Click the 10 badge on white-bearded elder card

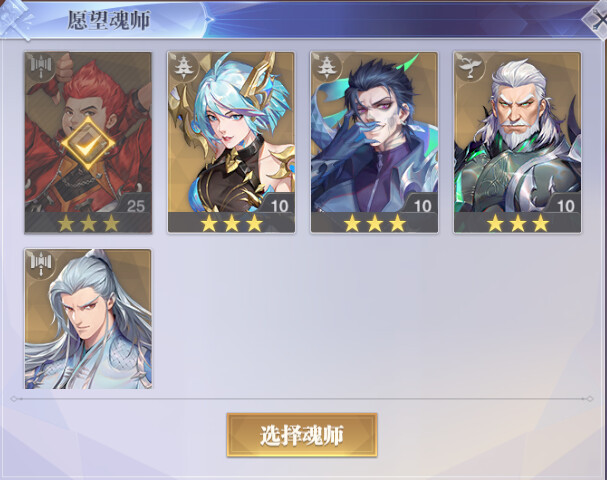pos(566,206)
